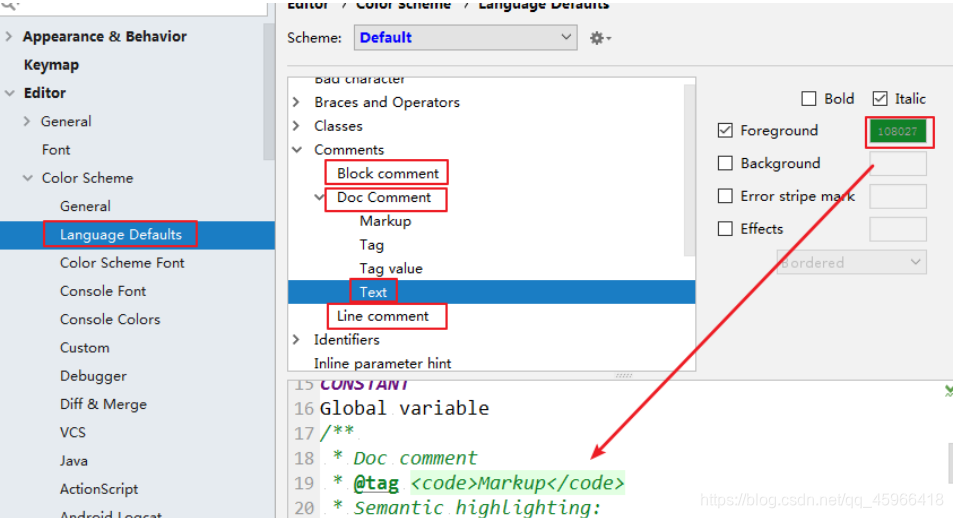Select Tag under Doc Comment
The height and width of the screenshot is (518, 953).
point(371,245)
